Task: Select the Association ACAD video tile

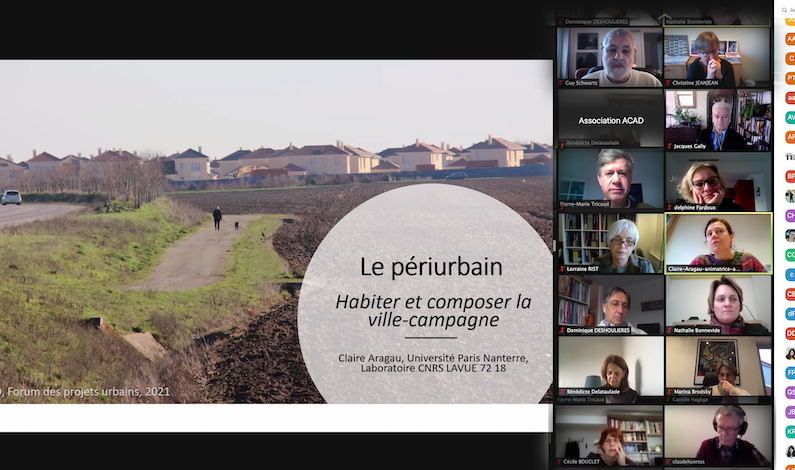Action: (610, 119)
